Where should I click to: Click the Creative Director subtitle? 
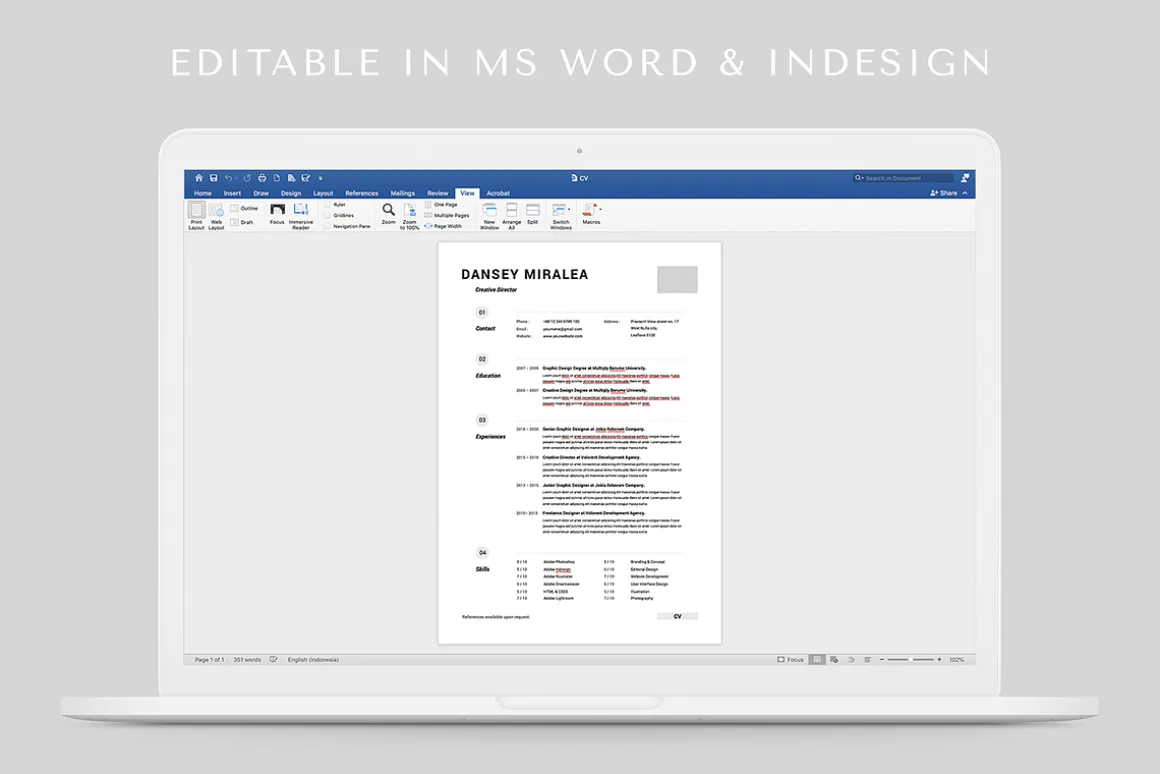(496, 290)
